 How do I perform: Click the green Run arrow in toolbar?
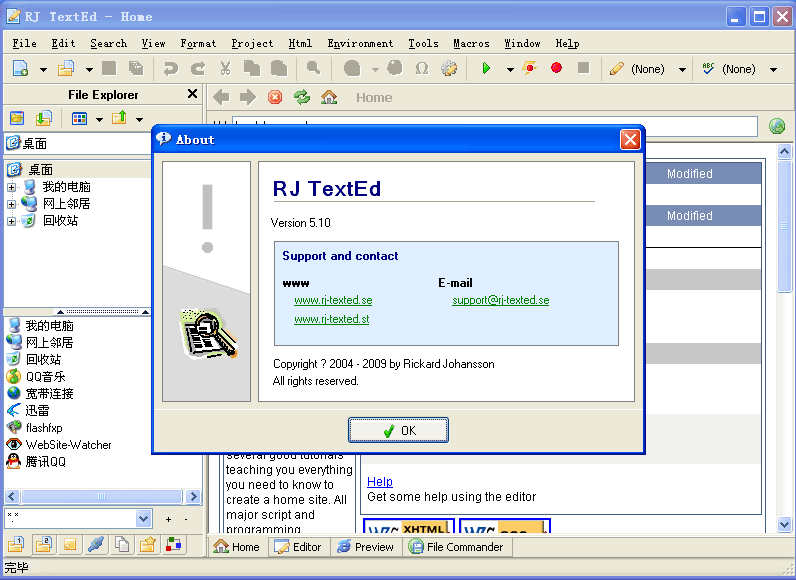486,69
